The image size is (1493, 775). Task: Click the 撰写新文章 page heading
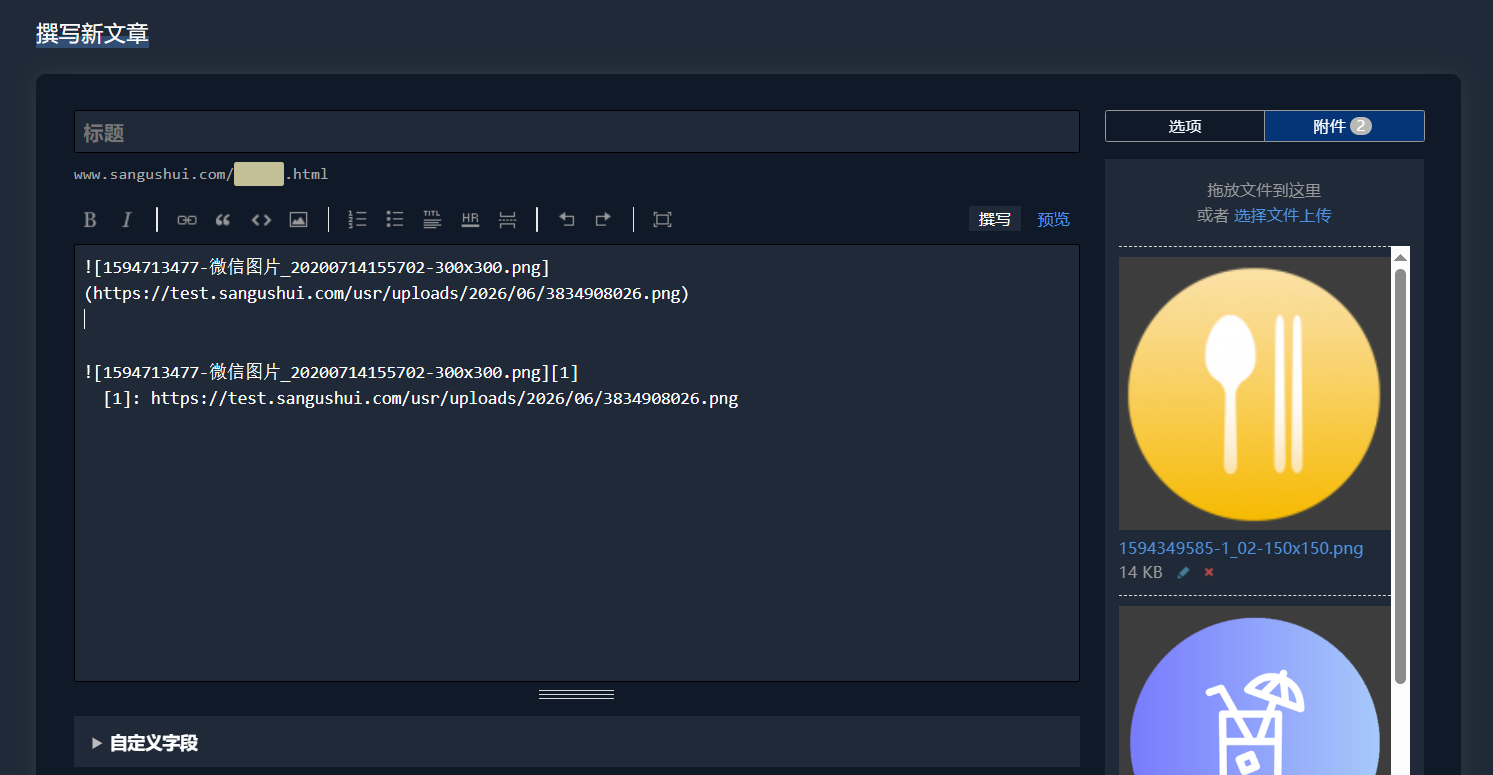point(92,34)
